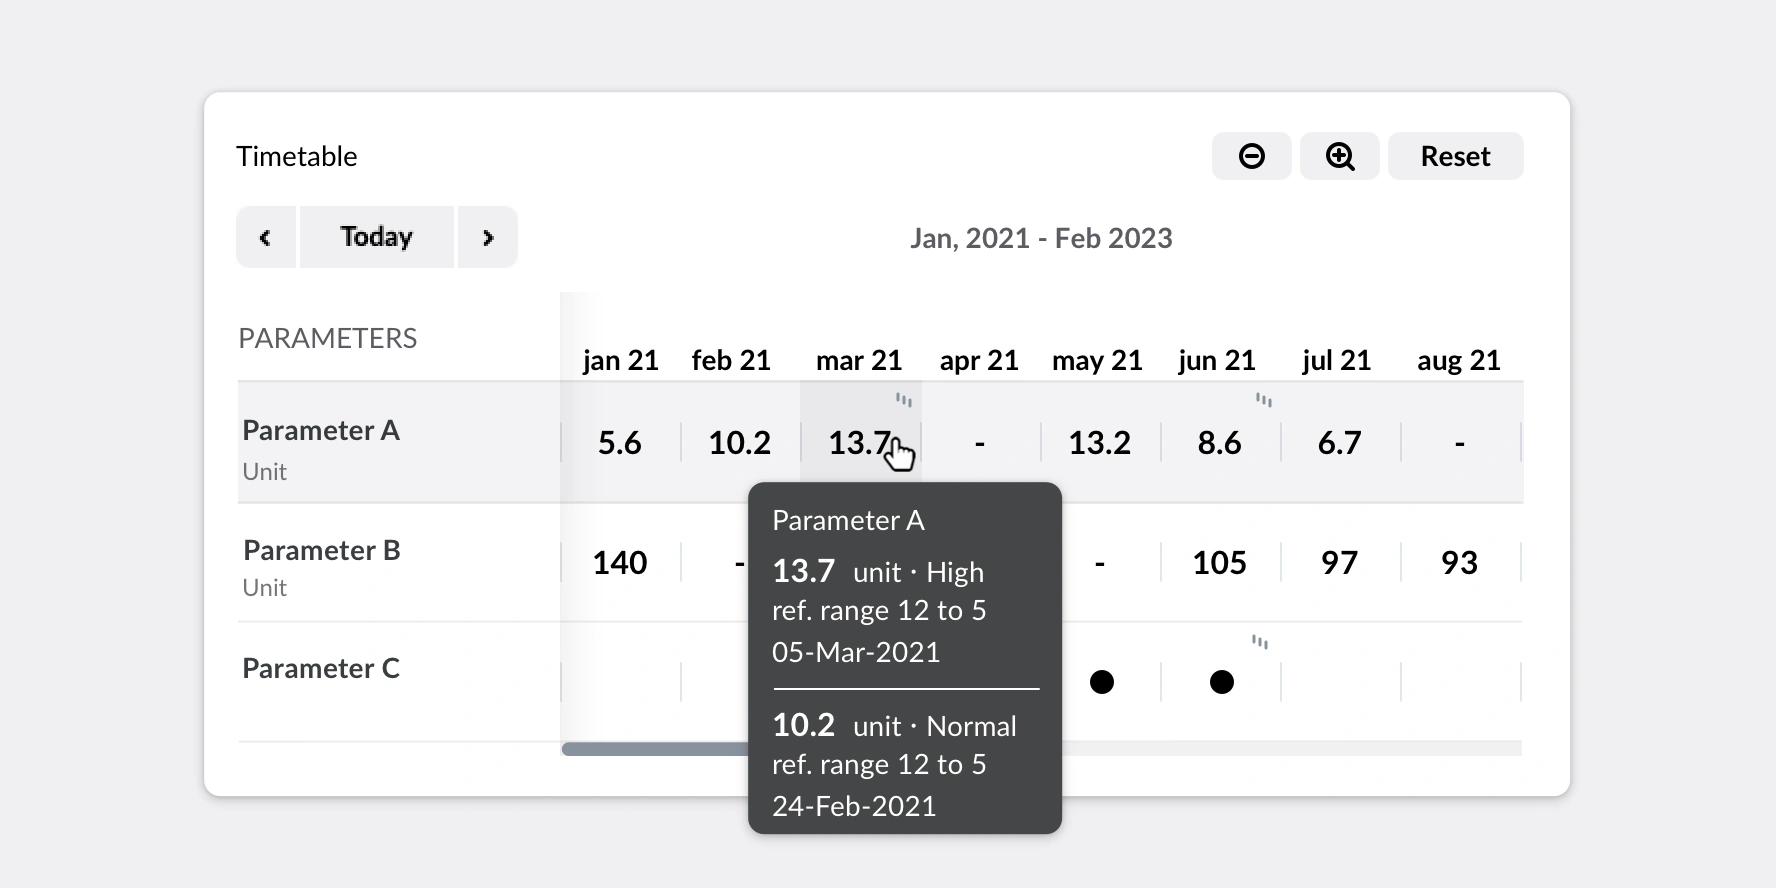Expand the PARAMETERS column header
Image resolution: width=1776 pixels, height=888 pixels.
(327, 338)
